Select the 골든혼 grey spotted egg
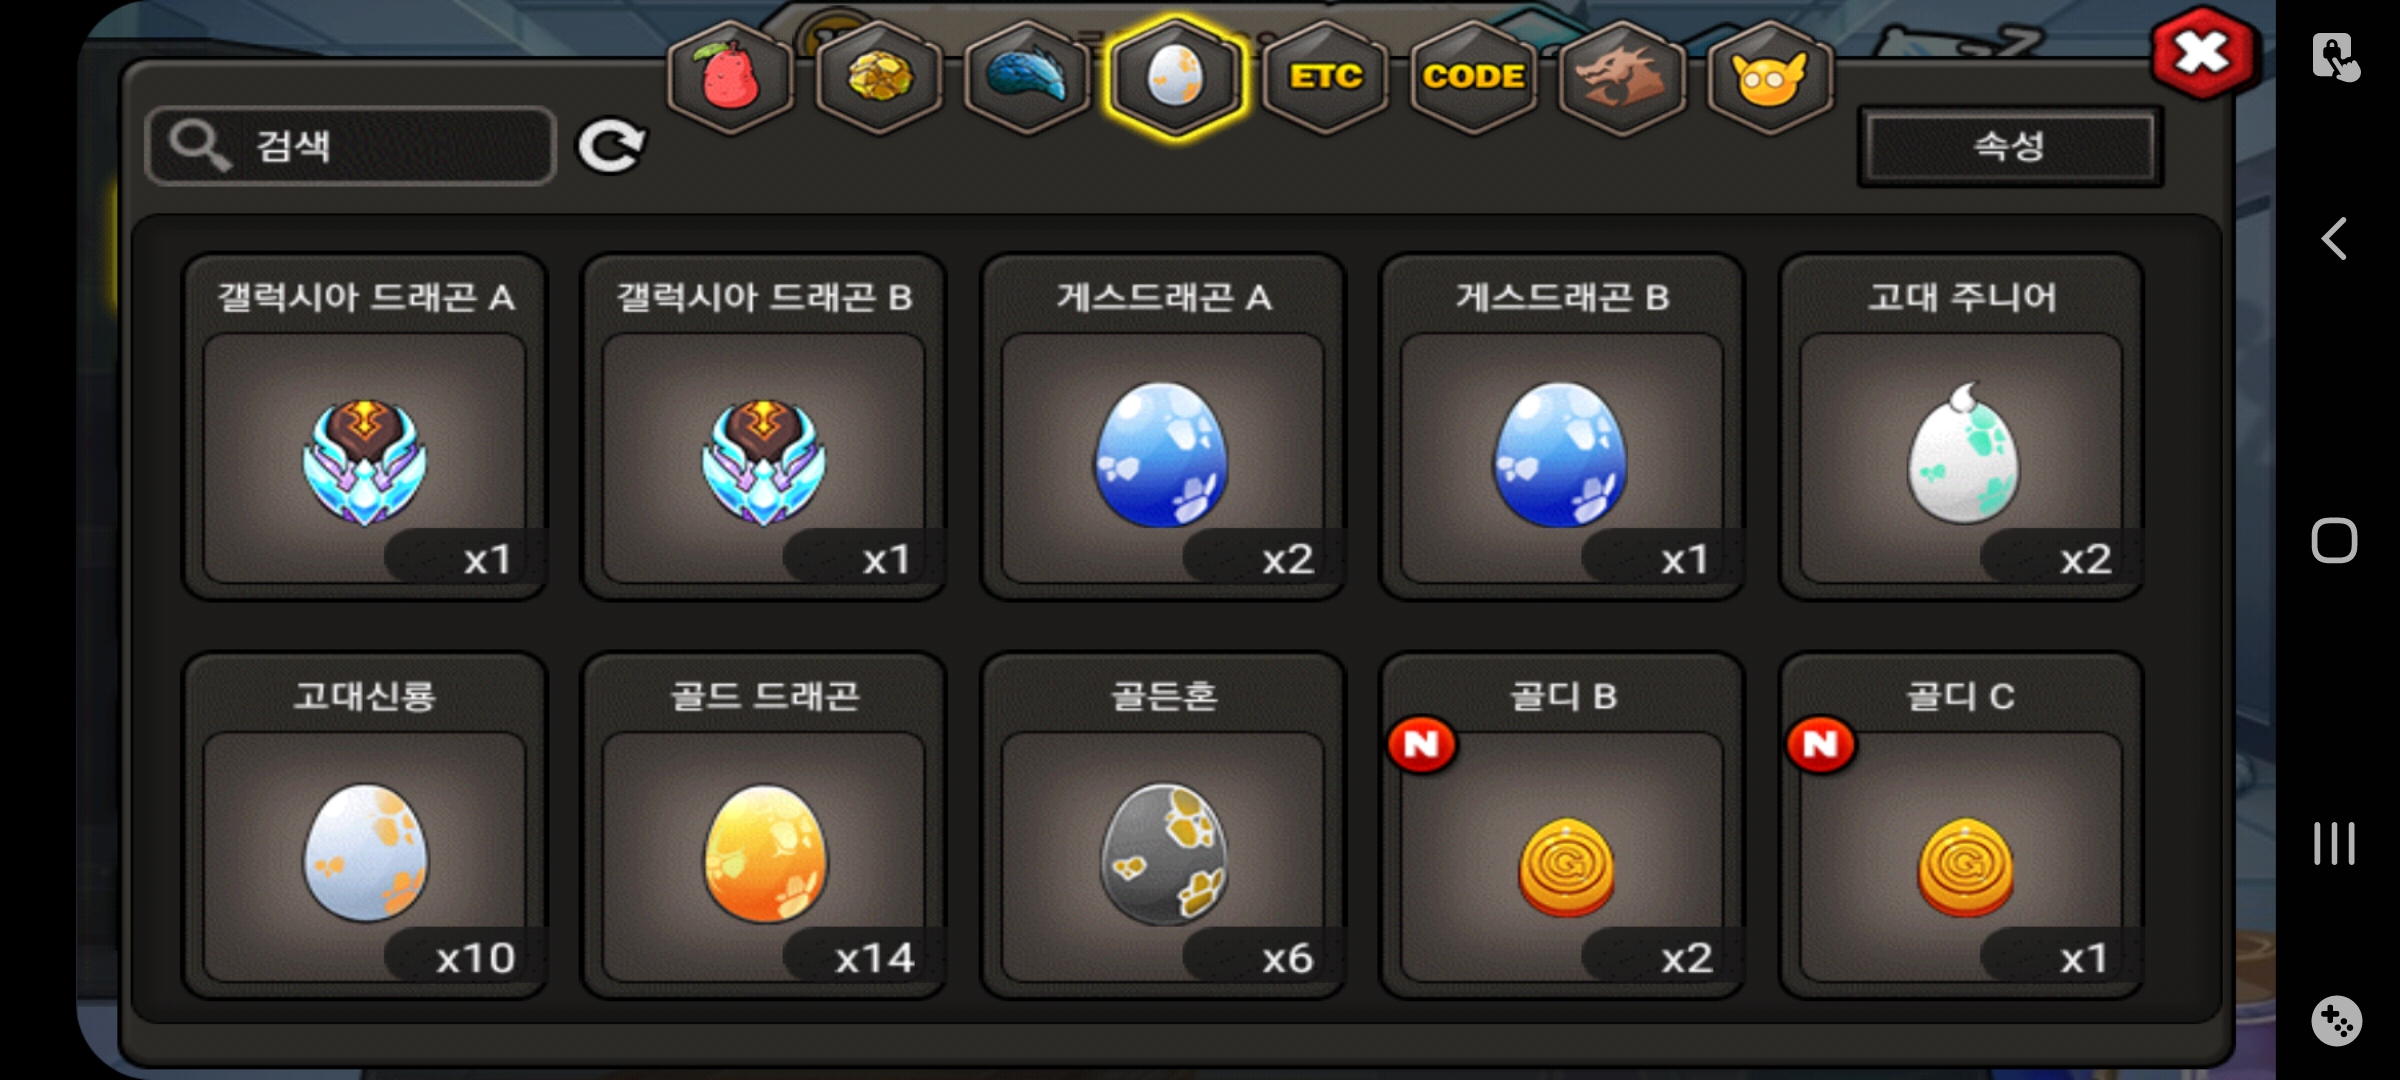The image size is (2400, 1080). pos(1163,826)
